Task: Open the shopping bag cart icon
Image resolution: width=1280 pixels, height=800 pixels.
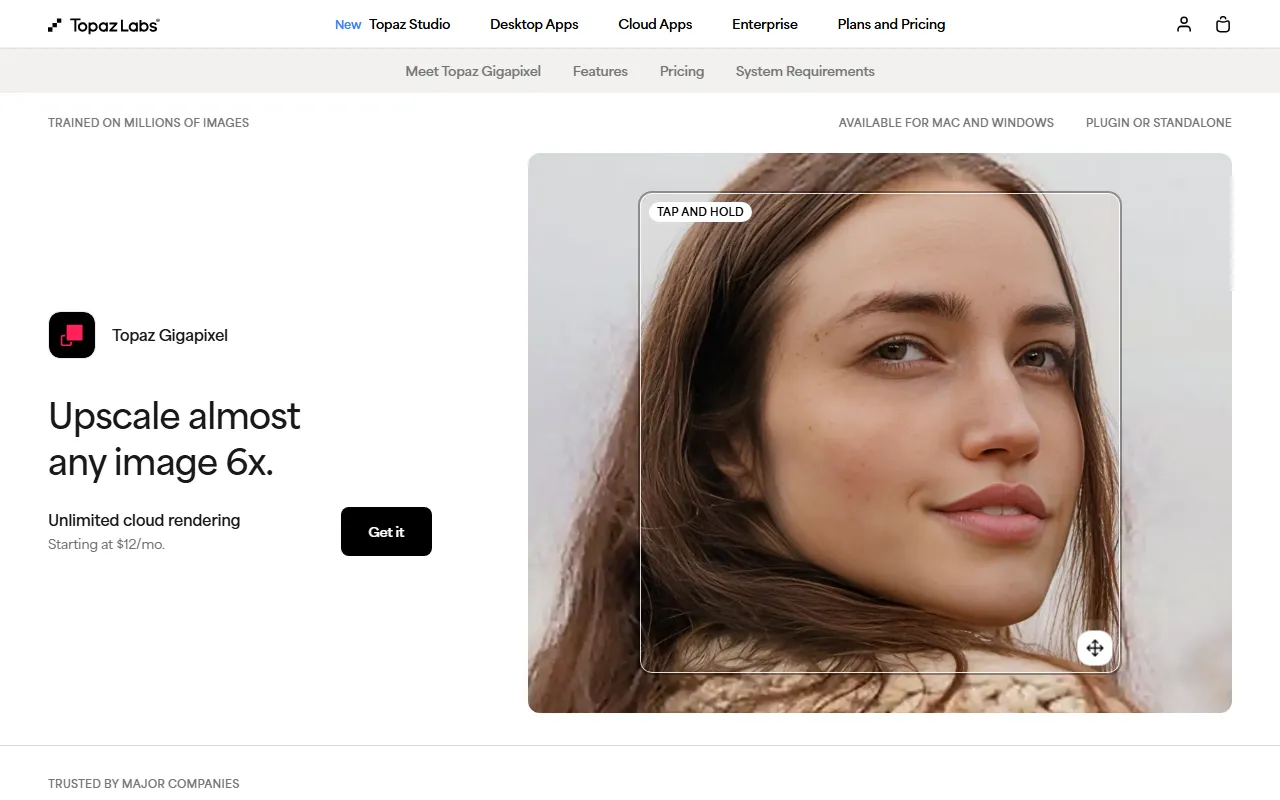Action: (1222, 24)
